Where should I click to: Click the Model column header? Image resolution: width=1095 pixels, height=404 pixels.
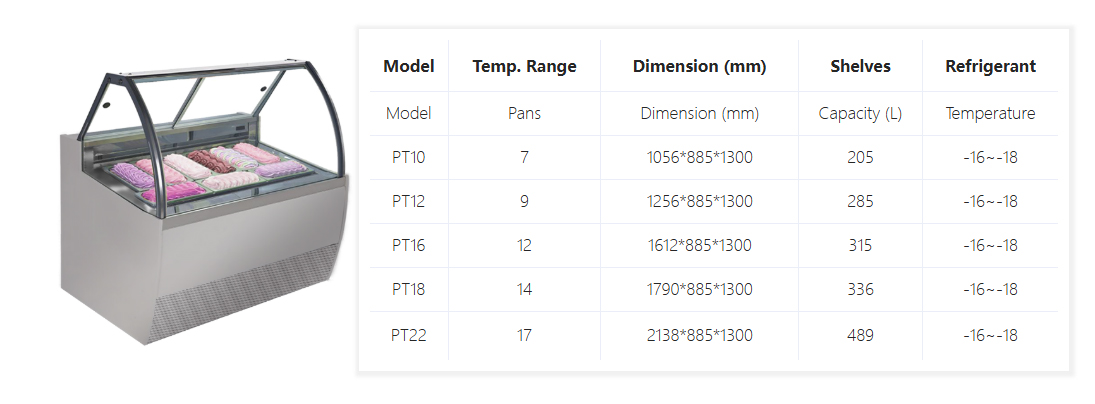(x=409, y=67)
